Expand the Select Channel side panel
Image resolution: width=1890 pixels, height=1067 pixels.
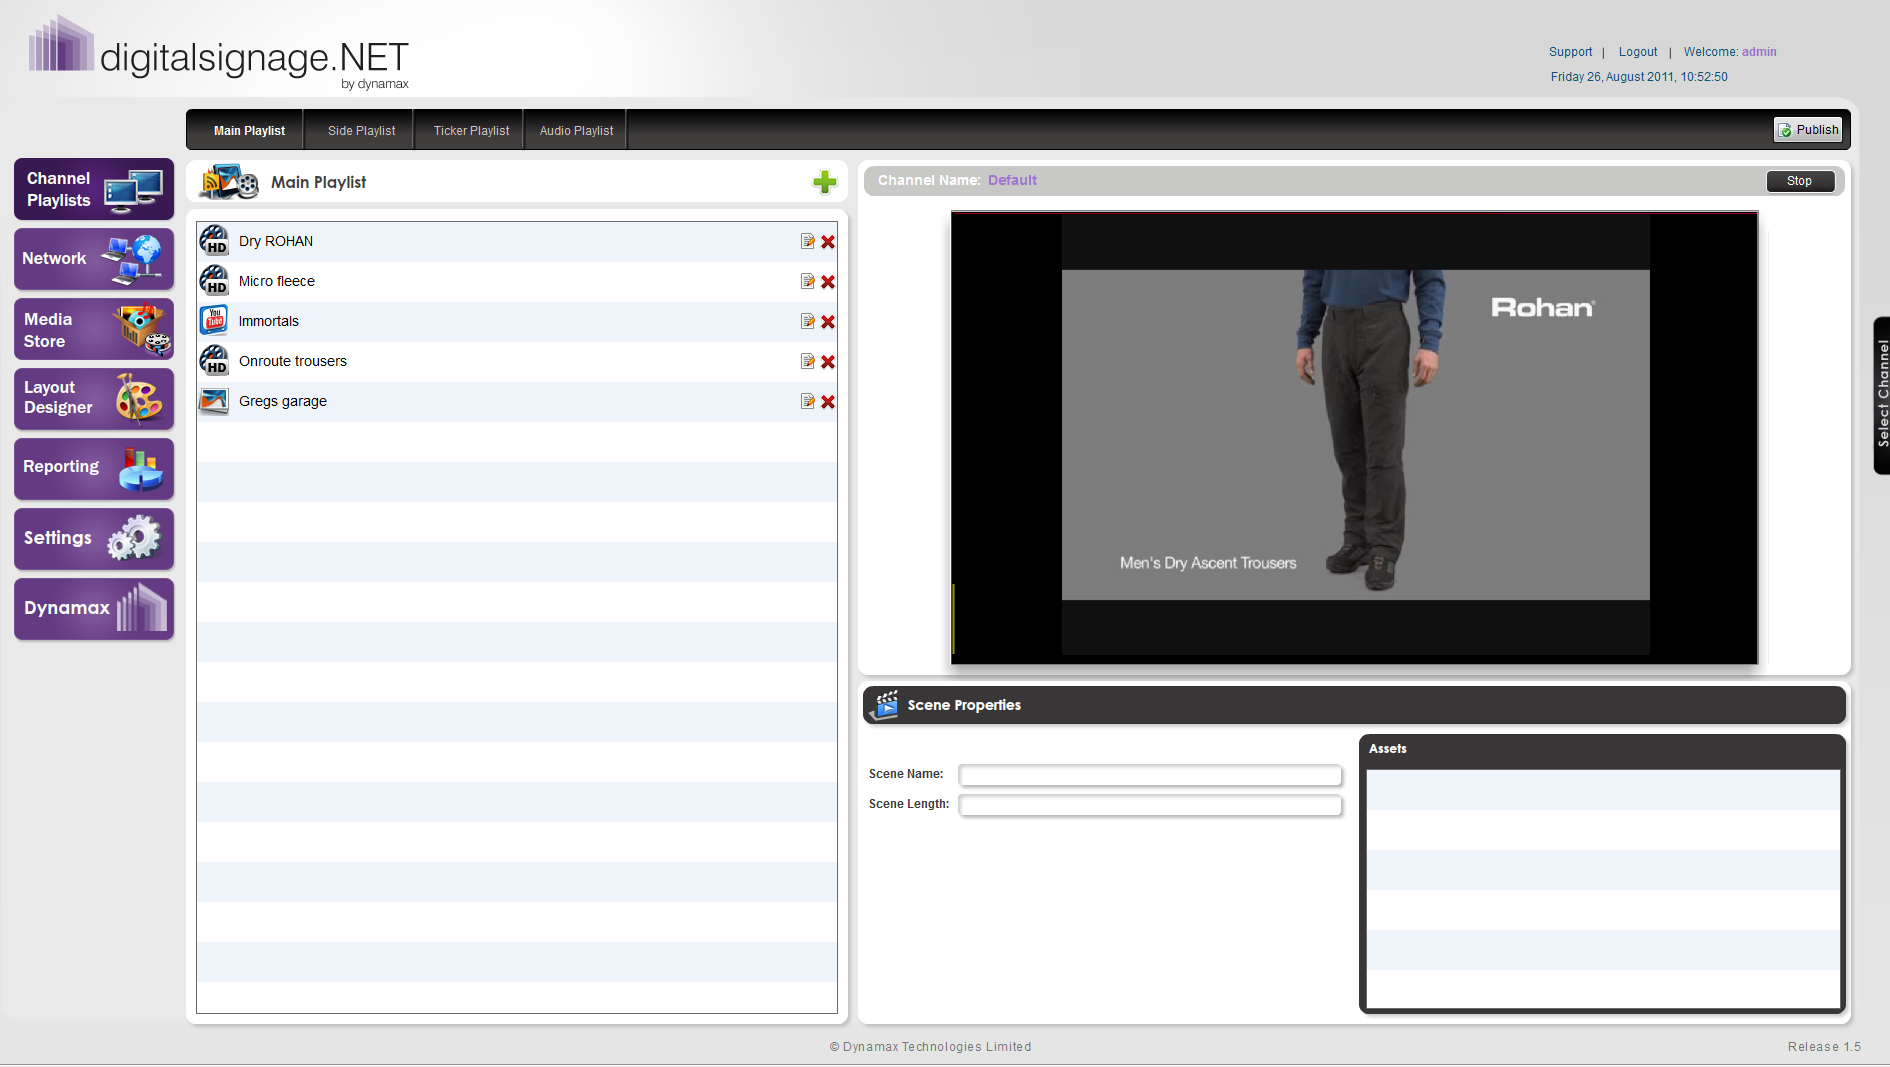tap(1881, 395)
